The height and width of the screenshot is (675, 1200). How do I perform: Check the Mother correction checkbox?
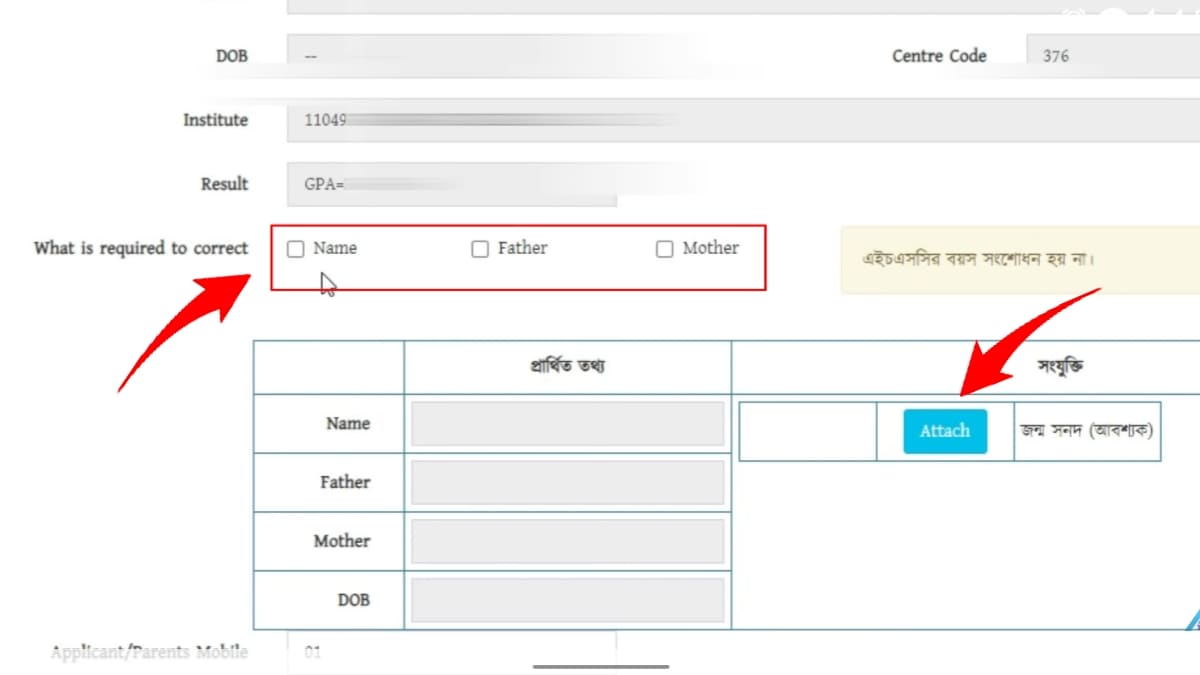(x=664, y=249)
